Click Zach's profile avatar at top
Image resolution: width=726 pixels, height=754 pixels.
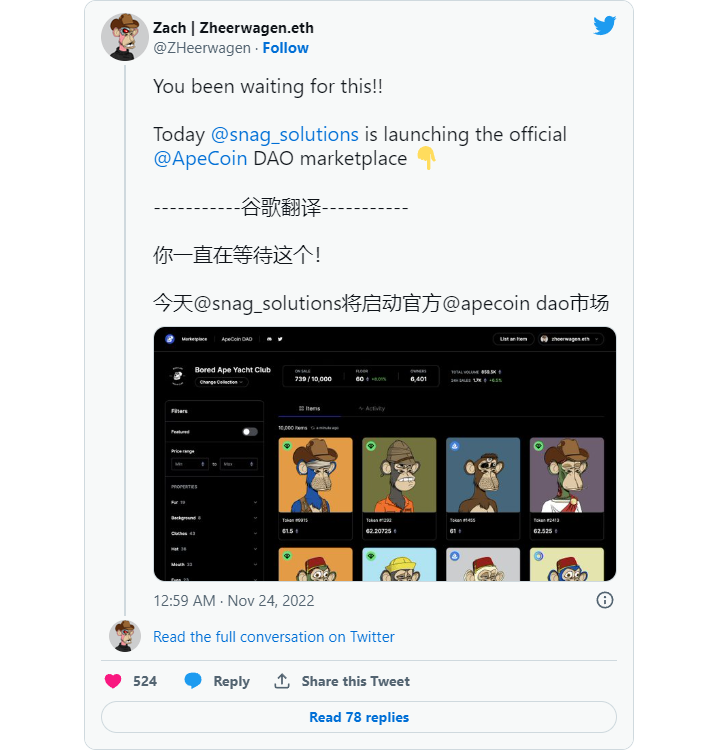click(125, 37)
